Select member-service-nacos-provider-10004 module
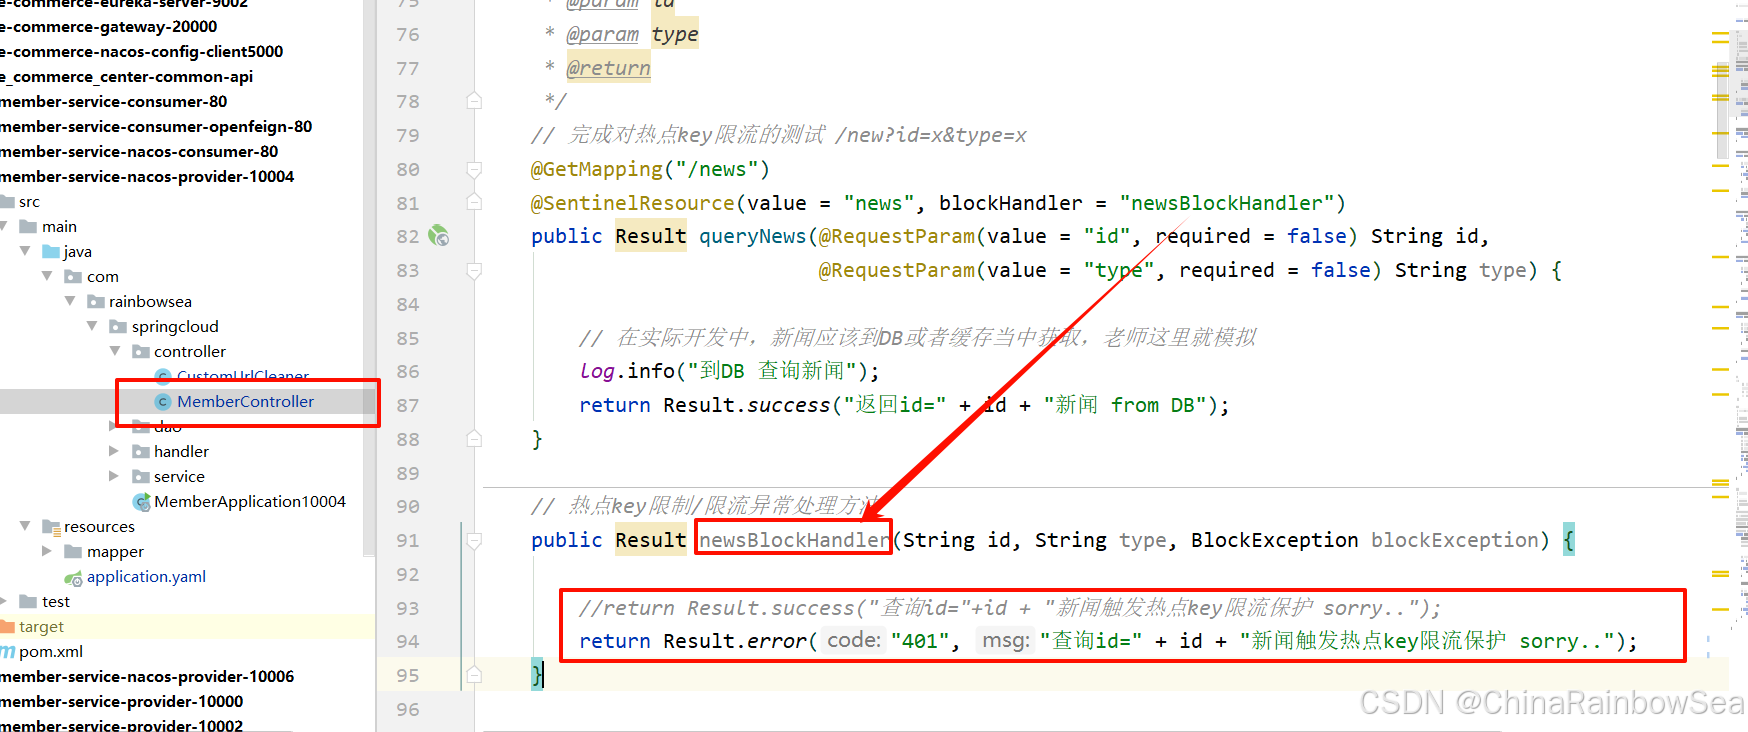The height and width of the screenshot is (732, 1748). click(x=147, y=177)
